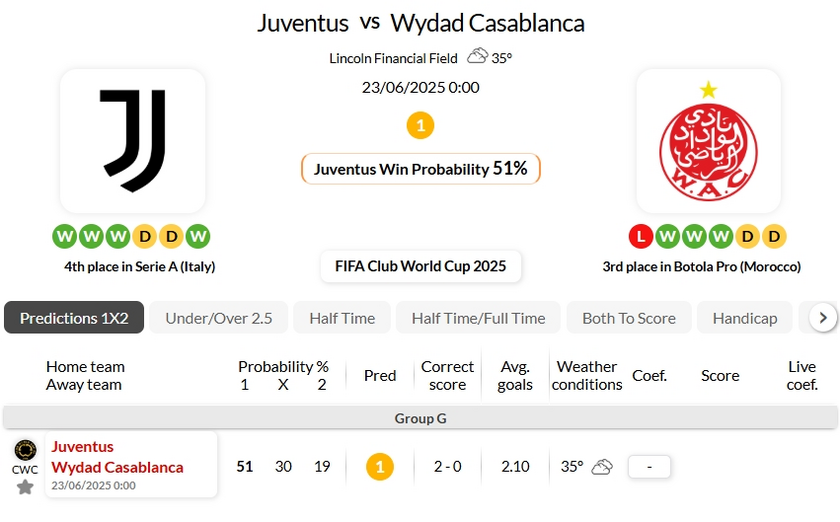Toggle the favorite star under CWC
The height and width of the screenshot is (522, 840).
tap(25, 487)
